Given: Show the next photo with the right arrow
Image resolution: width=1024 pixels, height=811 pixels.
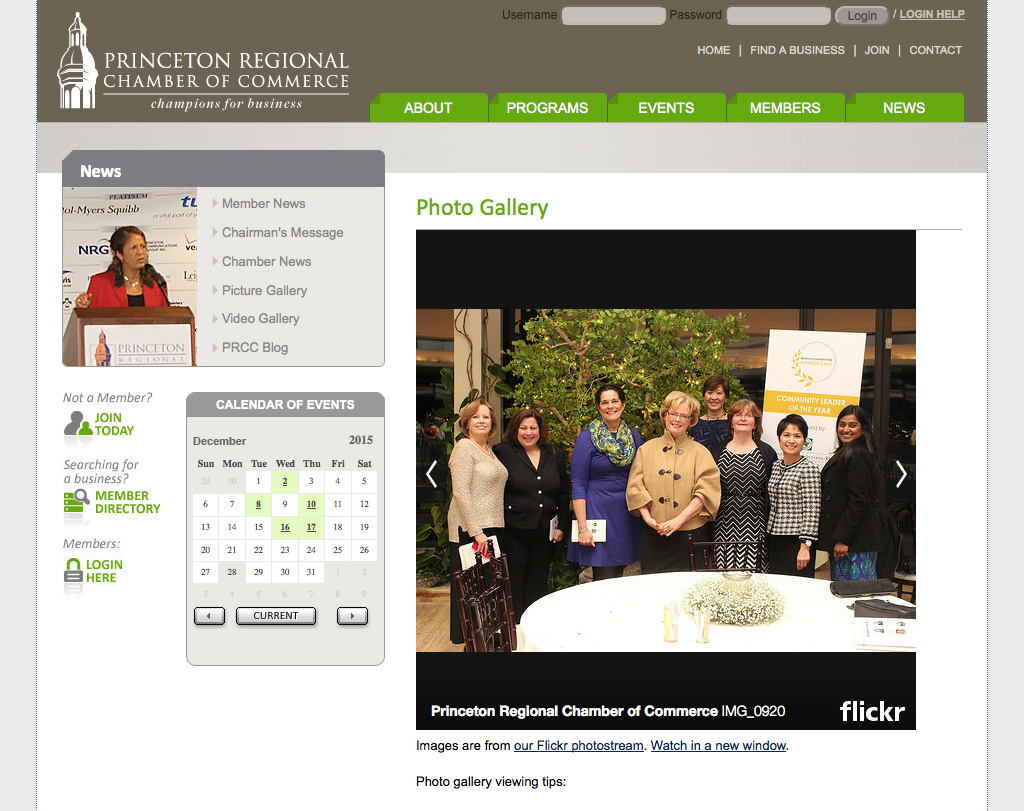Looking at the screenshot, I should pos(901,474).
